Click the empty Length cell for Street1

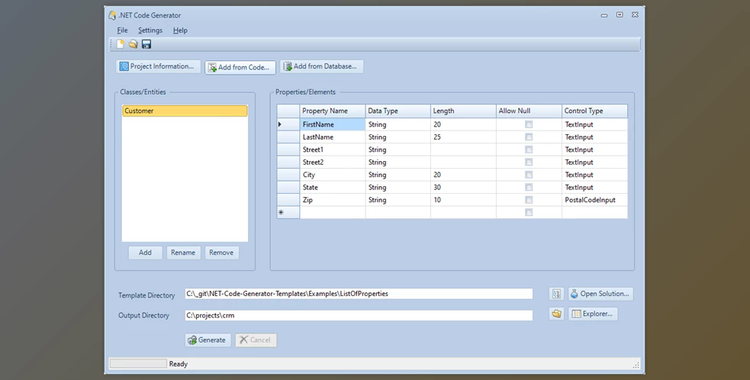463,150
